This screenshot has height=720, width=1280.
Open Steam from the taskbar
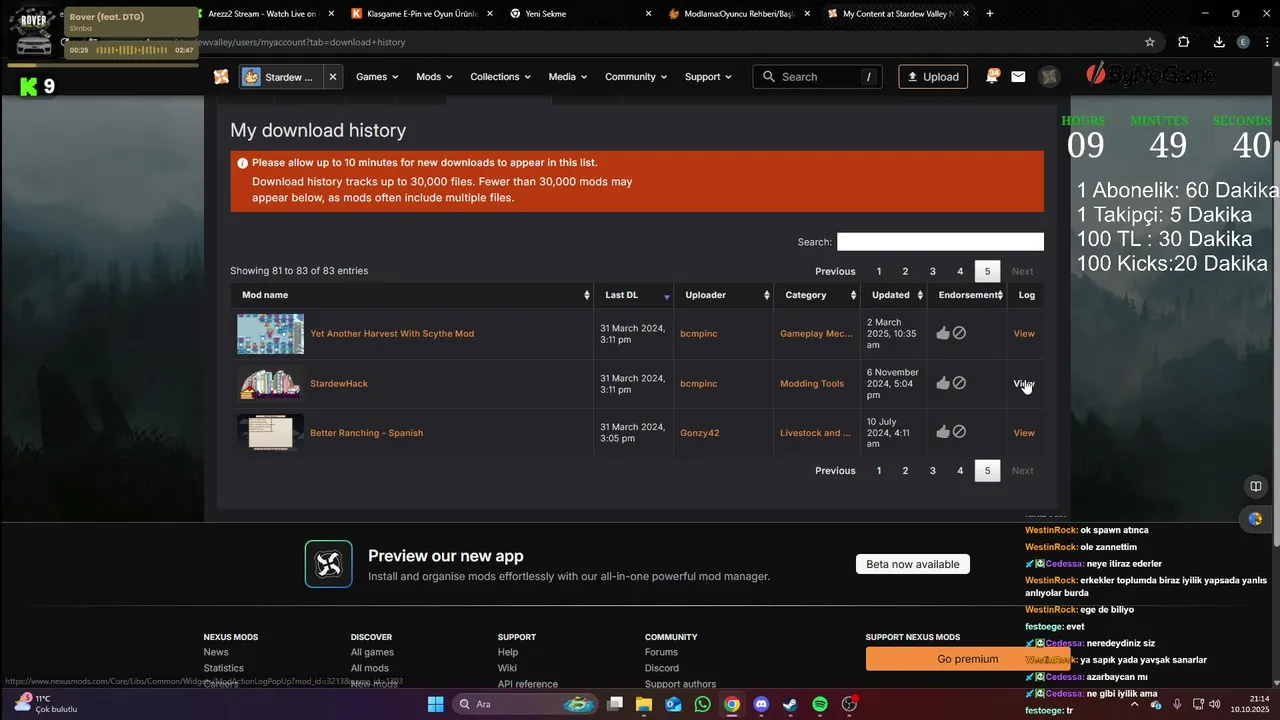pyautogui.click(x=790, y=704)
